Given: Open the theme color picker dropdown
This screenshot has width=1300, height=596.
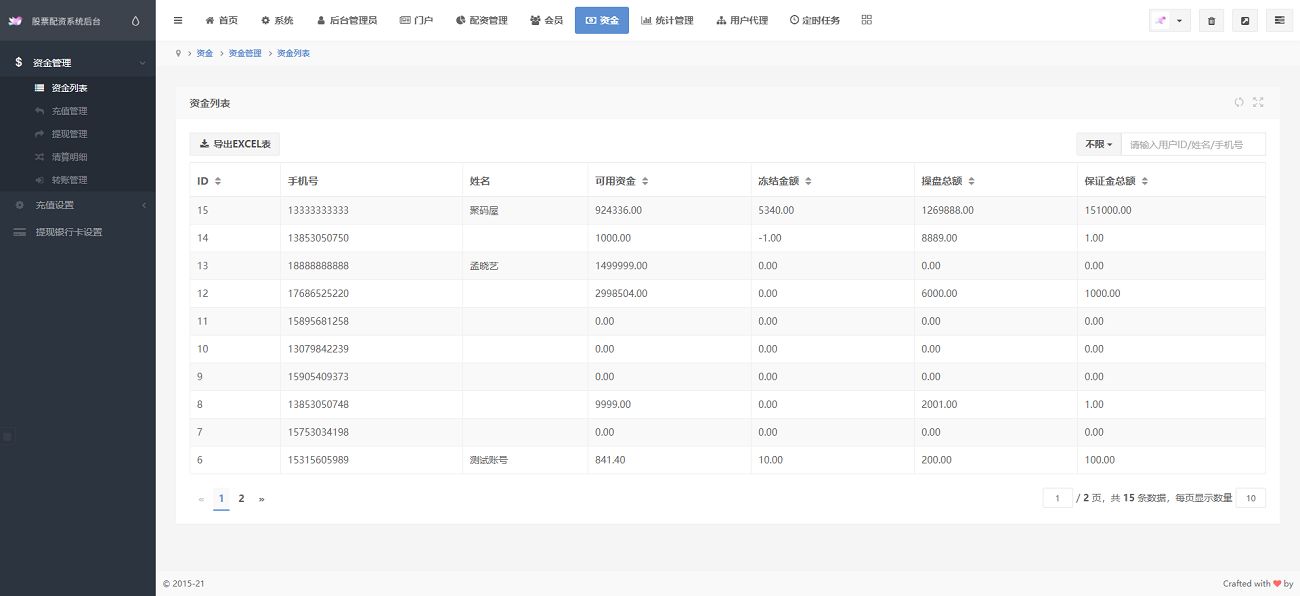Looking at the screenshot, I should (x=1169, y=21).
